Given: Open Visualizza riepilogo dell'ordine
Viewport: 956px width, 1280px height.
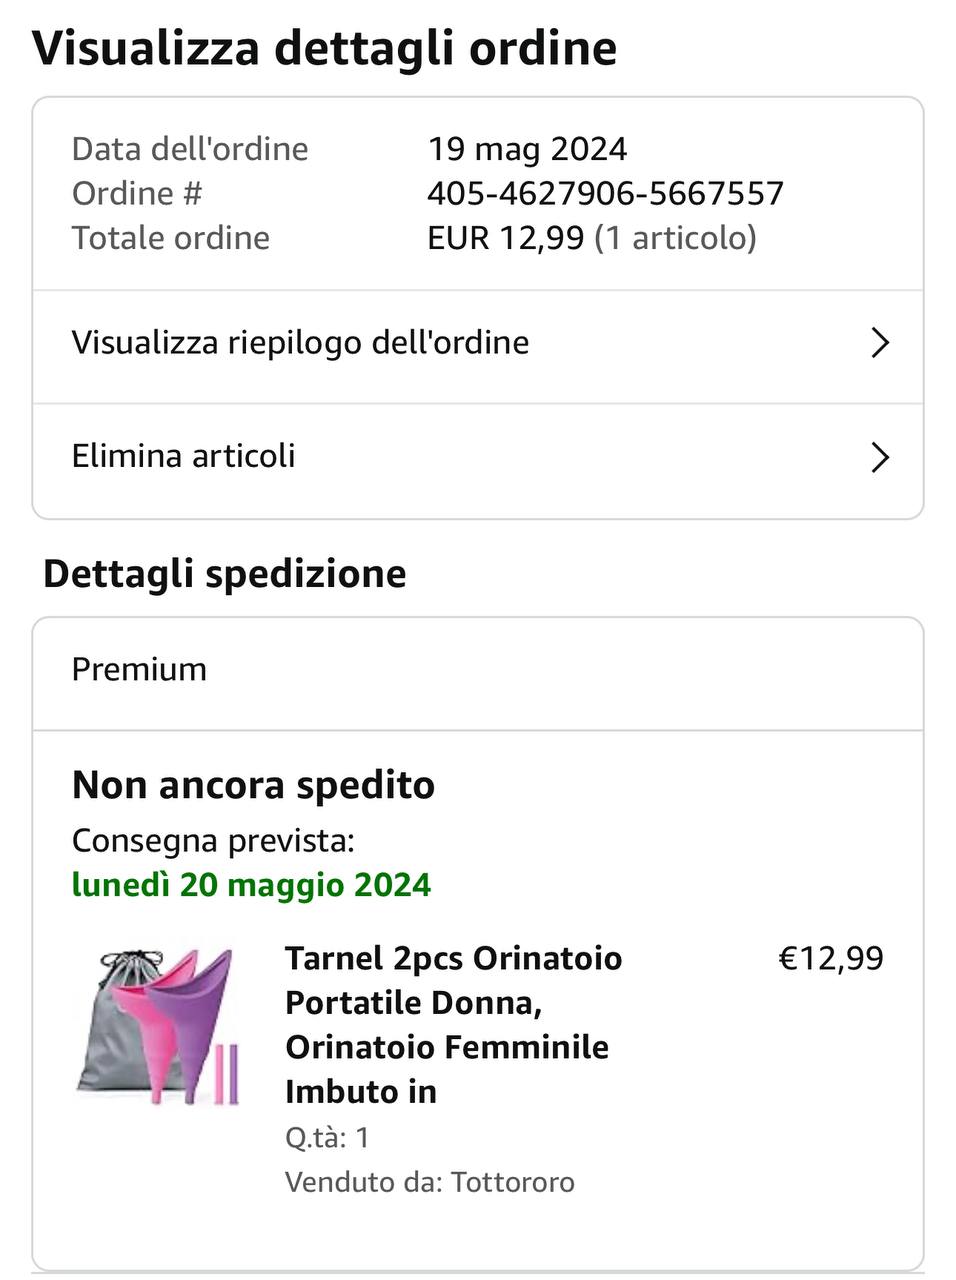Looking at the screenshot, I should click(300, 343).
